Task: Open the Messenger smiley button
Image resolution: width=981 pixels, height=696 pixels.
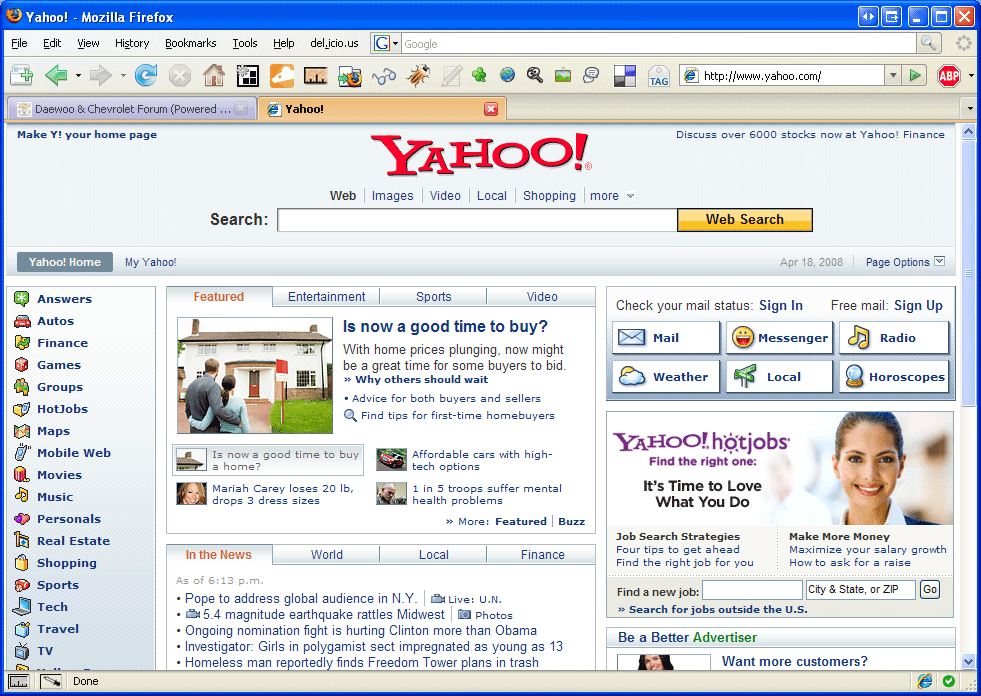Action: point(780,338)
